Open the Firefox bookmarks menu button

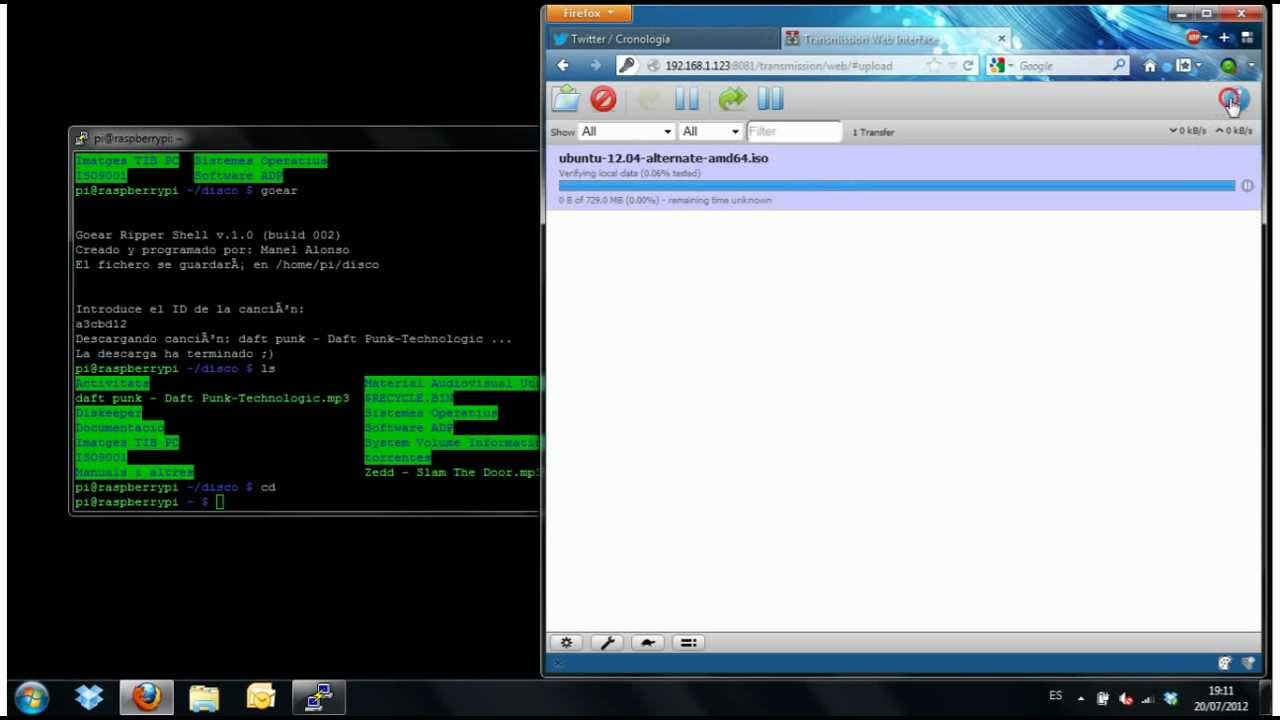(1187, 66)
